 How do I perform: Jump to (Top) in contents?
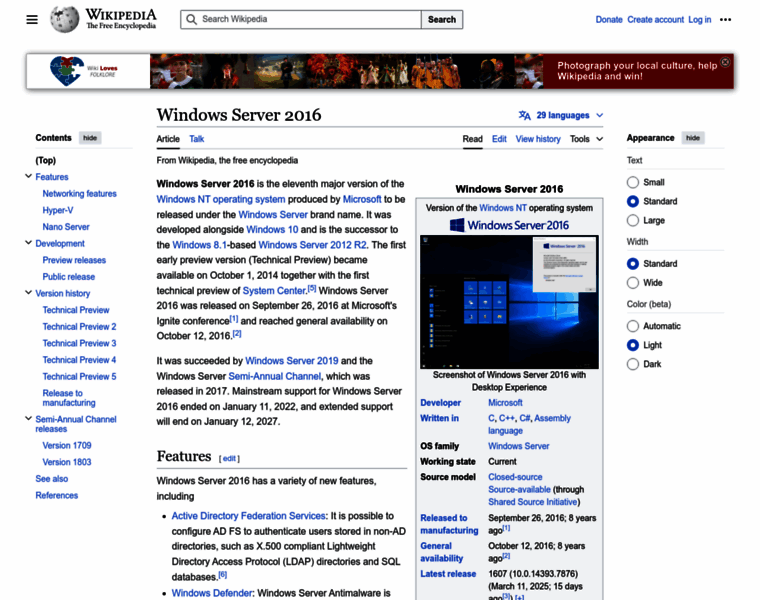[46, 160]
